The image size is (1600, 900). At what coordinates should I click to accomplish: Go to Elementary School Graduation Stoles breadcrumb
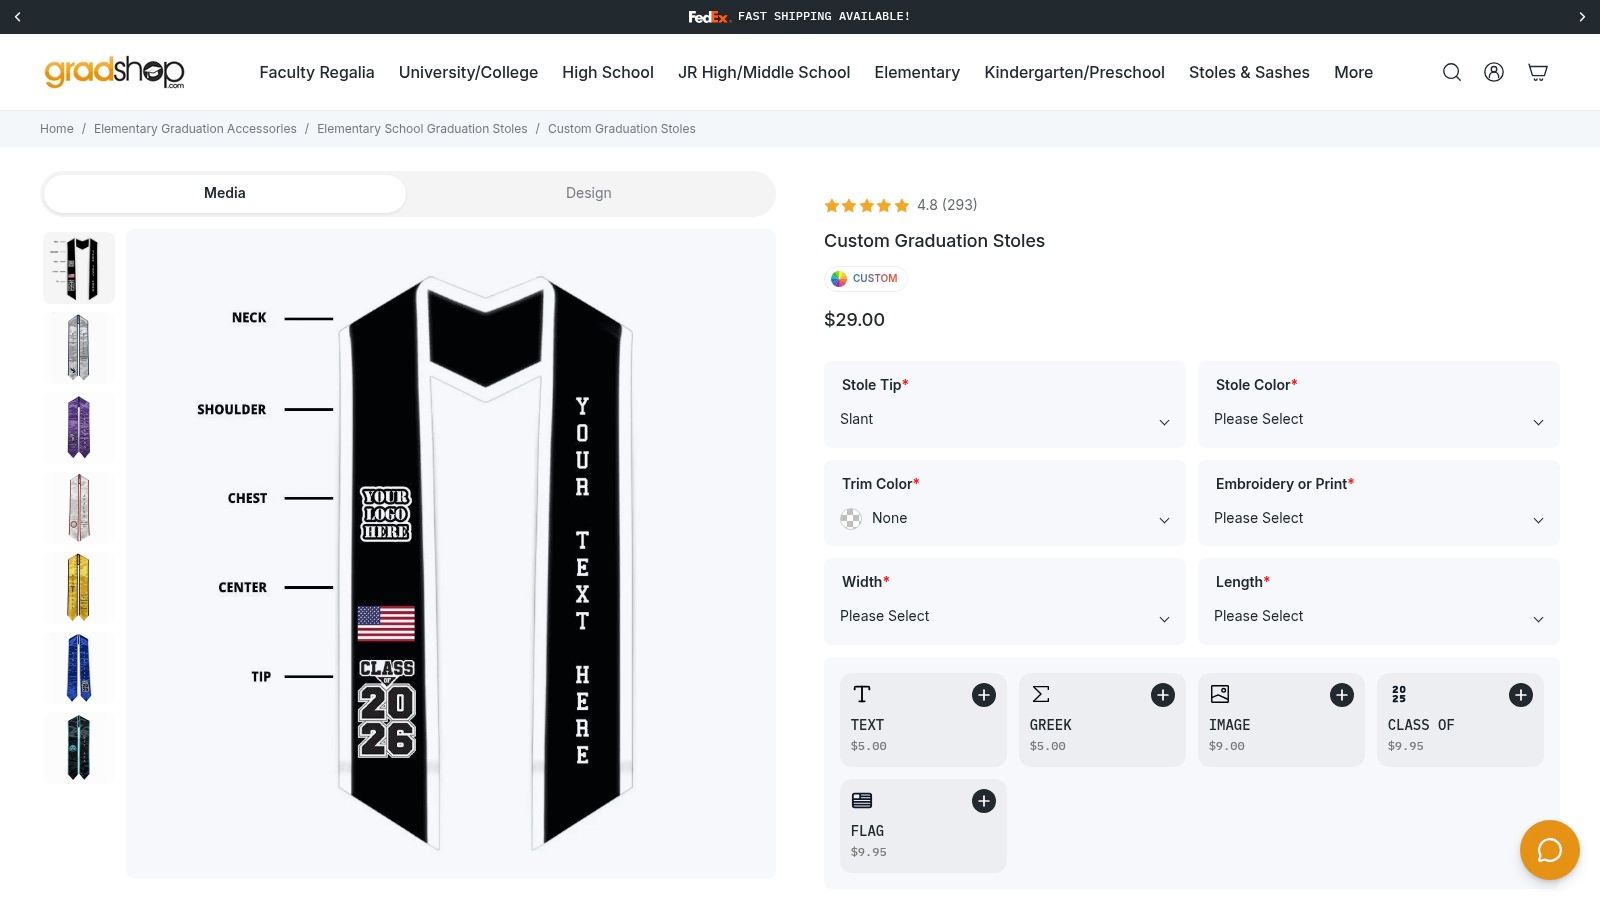pyautogui.click(x=422, y=129)
